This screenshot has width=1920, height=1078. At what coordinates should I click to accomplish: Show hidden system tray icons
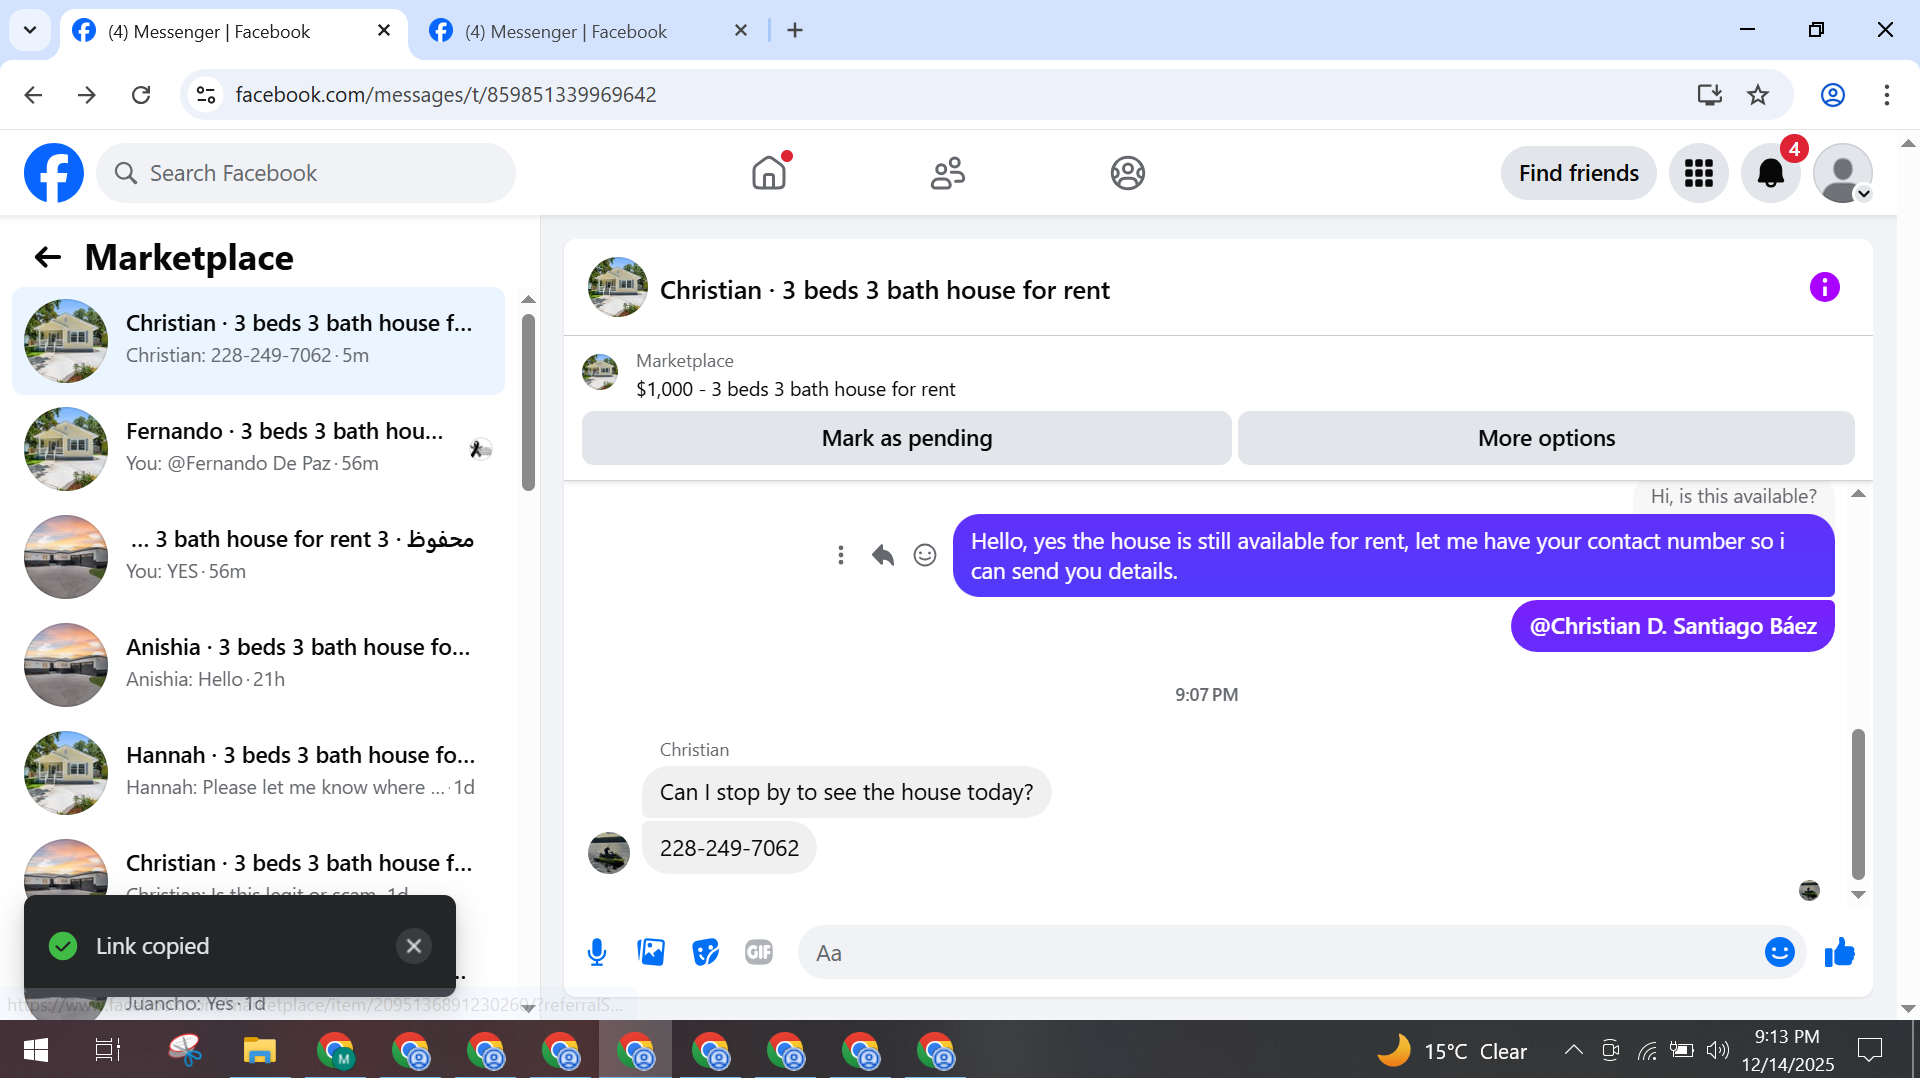point(1573,1050)
